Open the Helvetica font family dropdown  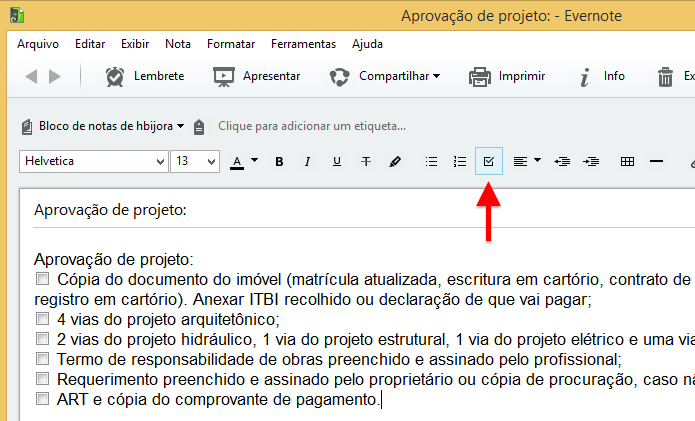coord(94,161)
